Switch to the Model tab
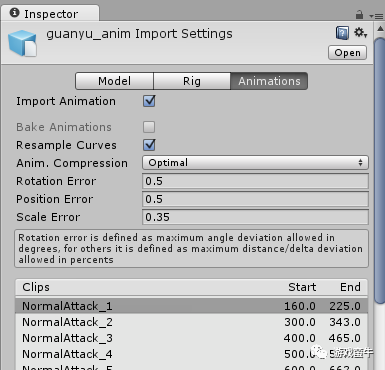385x370 pixels. 114,81
